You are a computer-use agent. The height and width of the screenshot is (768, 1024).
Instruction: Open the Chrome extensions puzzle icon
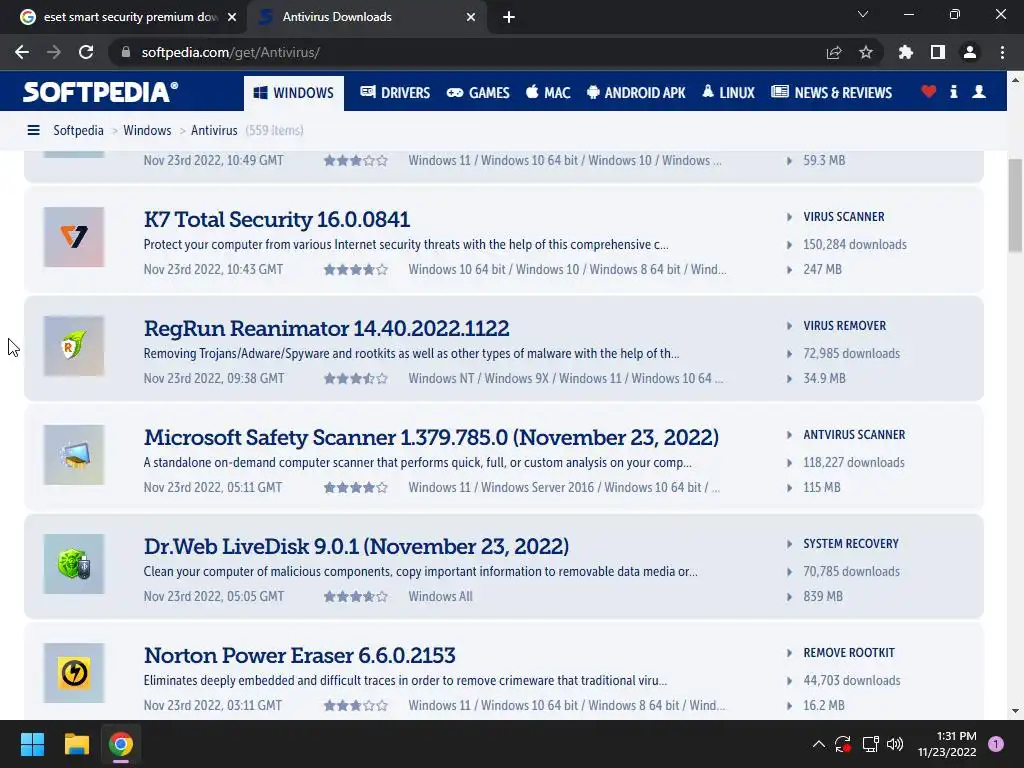click(906, 52)
